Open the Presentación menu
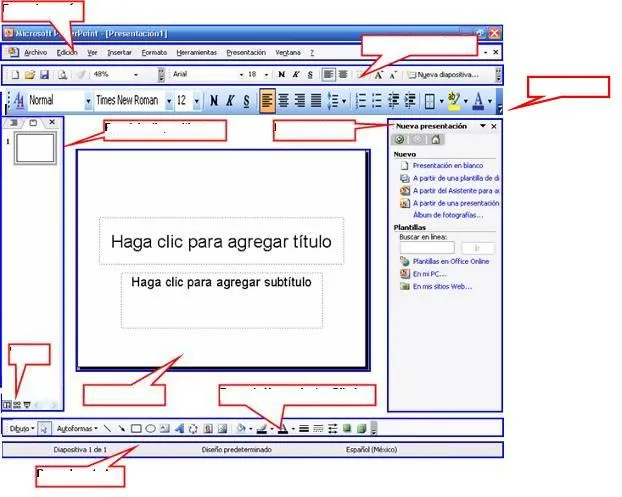 point(246,52)
